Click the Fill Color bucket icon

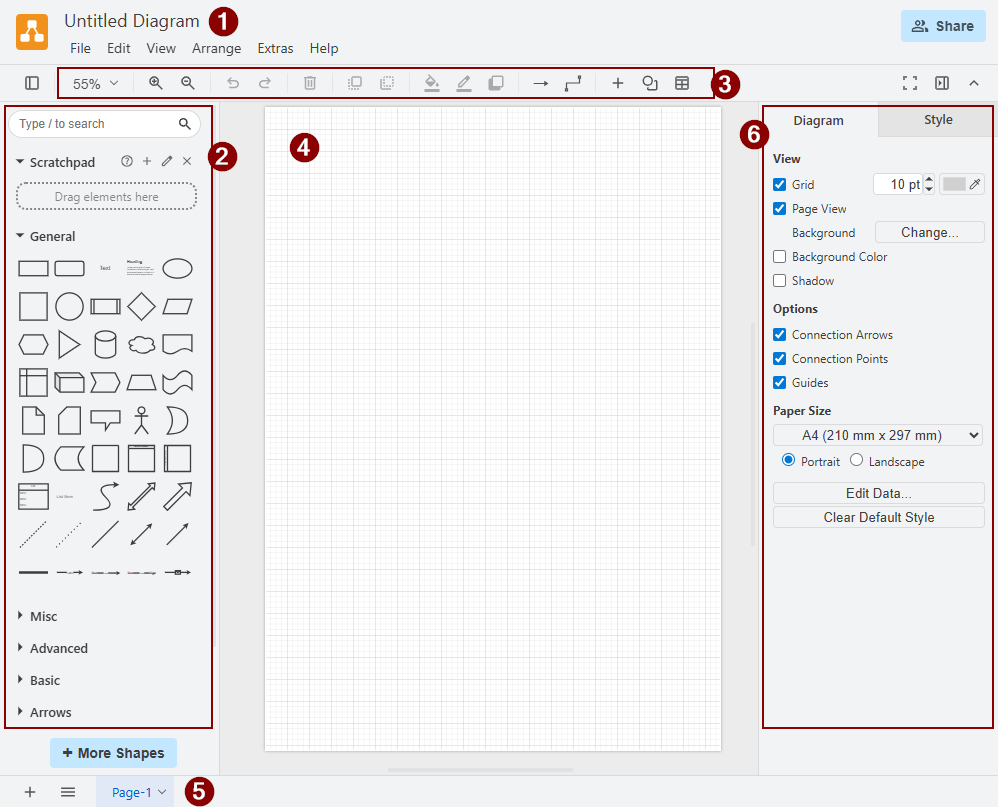click(431, 83)
